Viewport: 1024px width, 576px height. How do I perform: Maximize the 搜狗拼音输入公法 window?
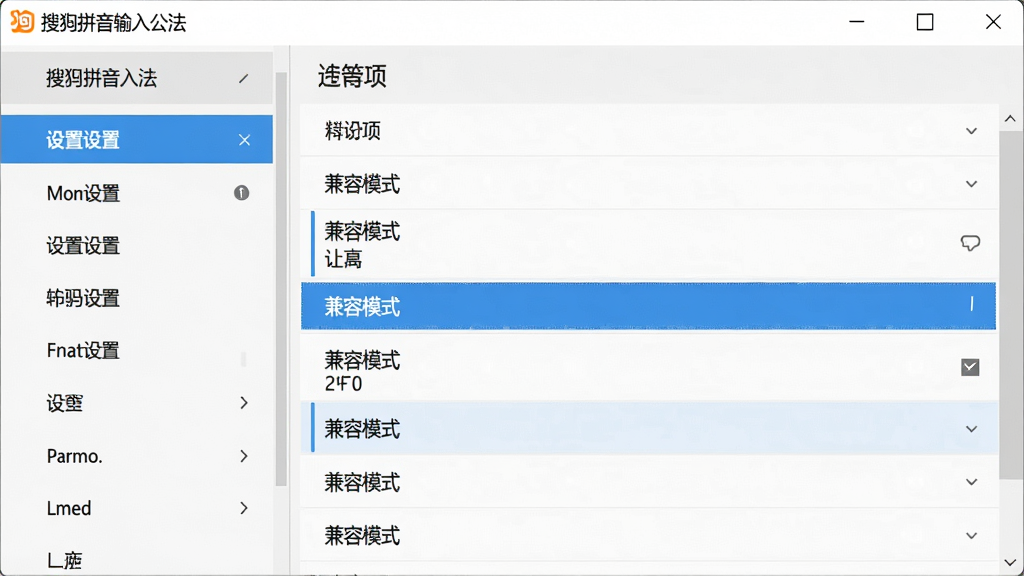tap(925, 22)
